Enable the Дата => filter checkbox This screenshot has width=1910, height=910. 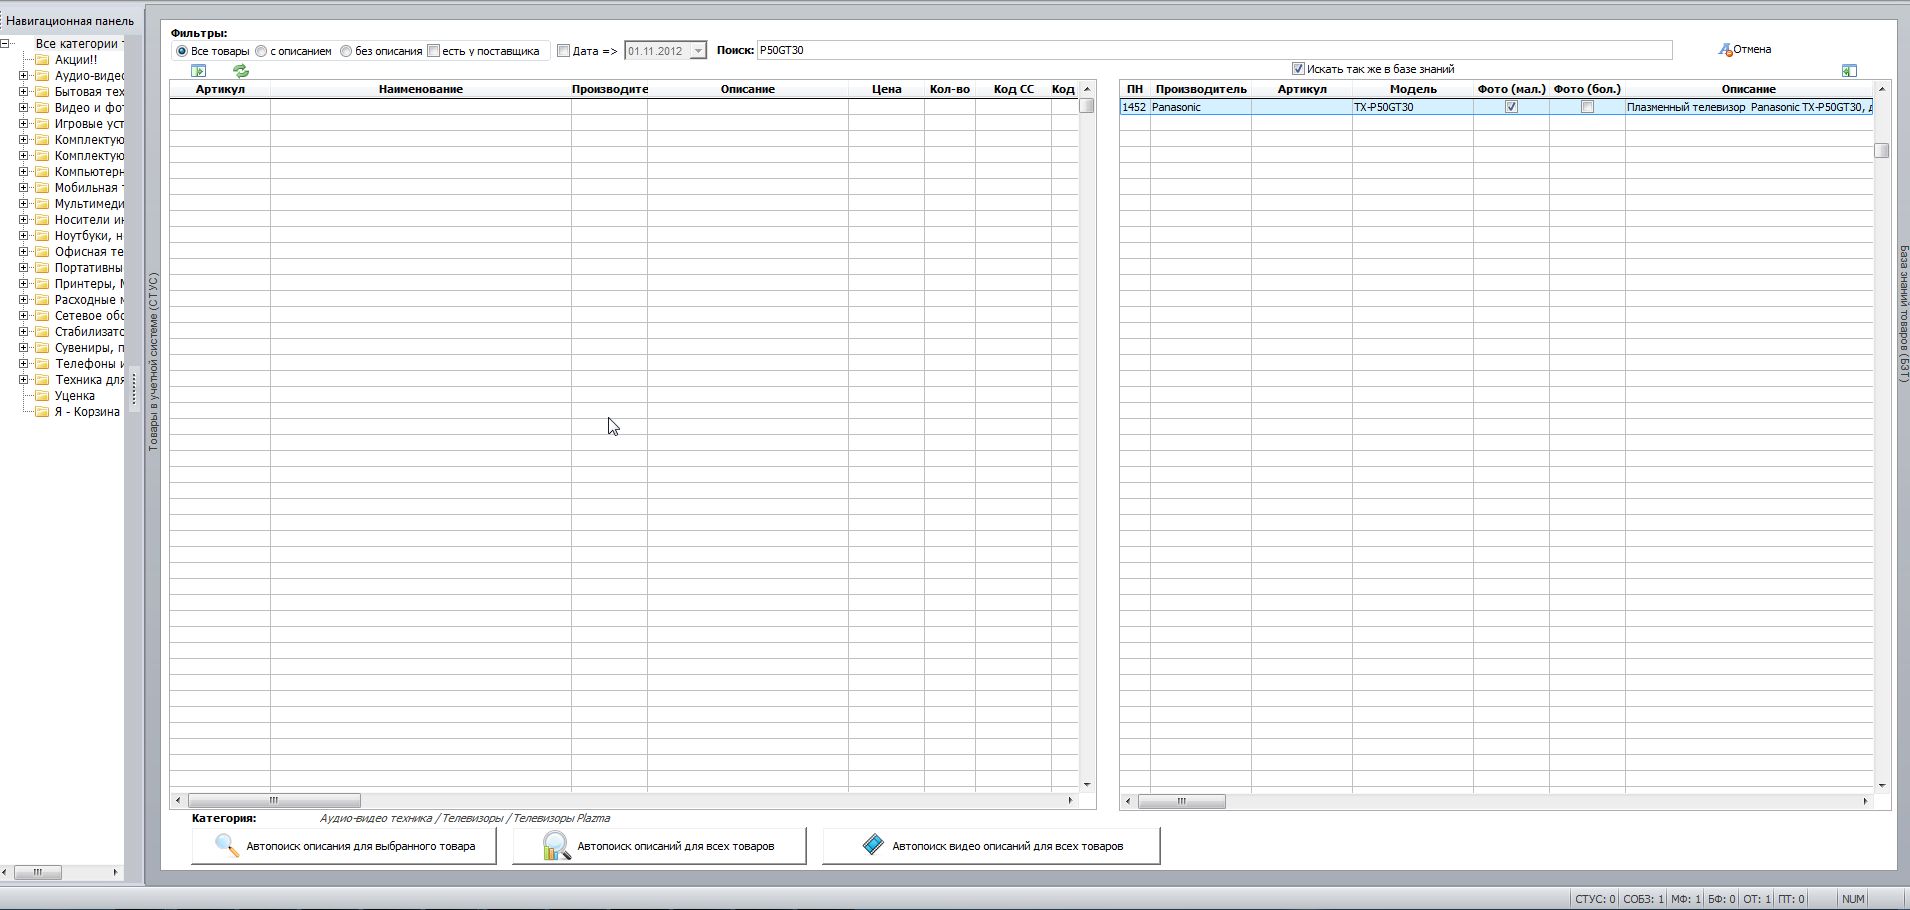[563, 50]
